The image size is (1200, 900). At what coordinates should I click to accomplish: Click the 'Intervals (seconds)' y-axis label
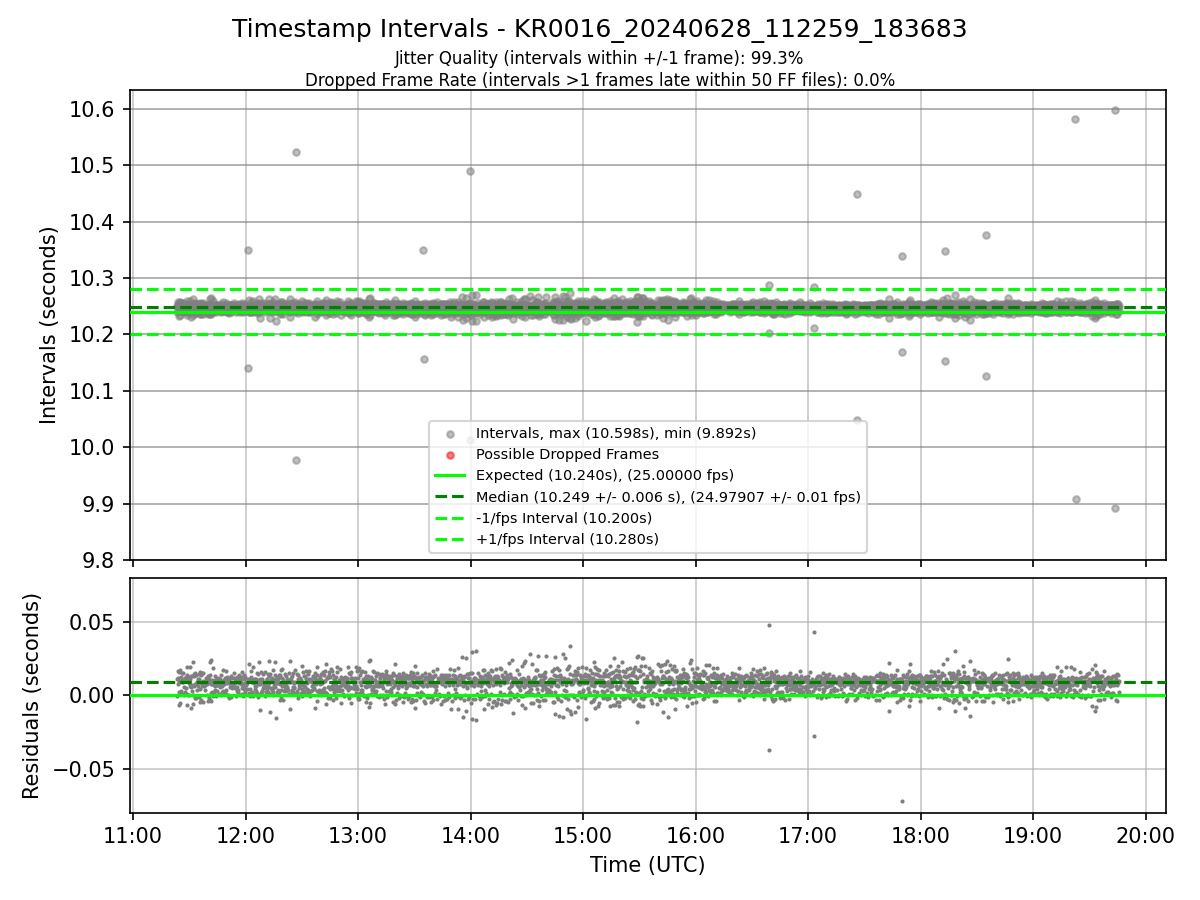(x=49, y=325)
